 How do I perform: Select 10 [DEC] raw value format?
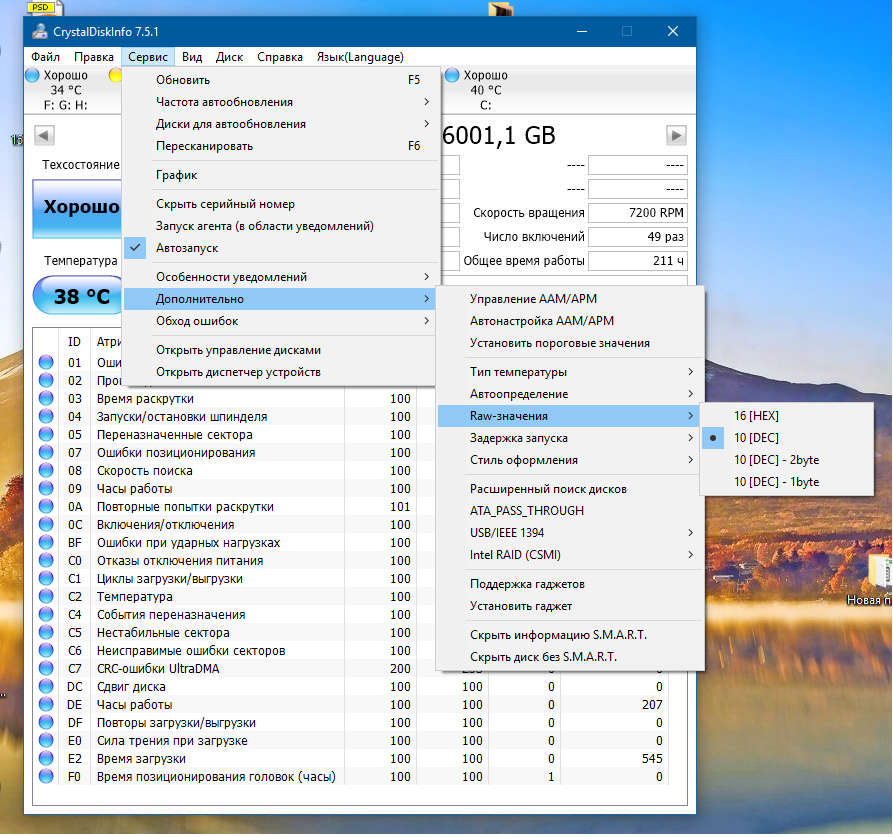tap(787, 438)
